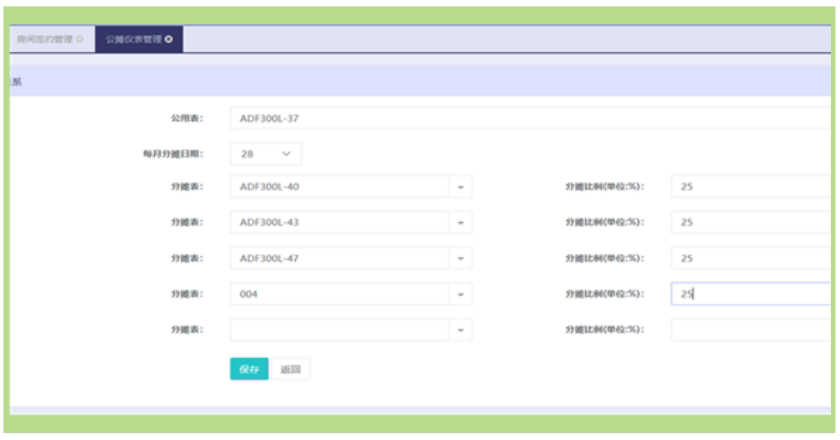Image resolution: width=840 pixels, height=440 pixels.
Task: Click the empty 分摊表 selection box
Action: [x=340, y=330]
